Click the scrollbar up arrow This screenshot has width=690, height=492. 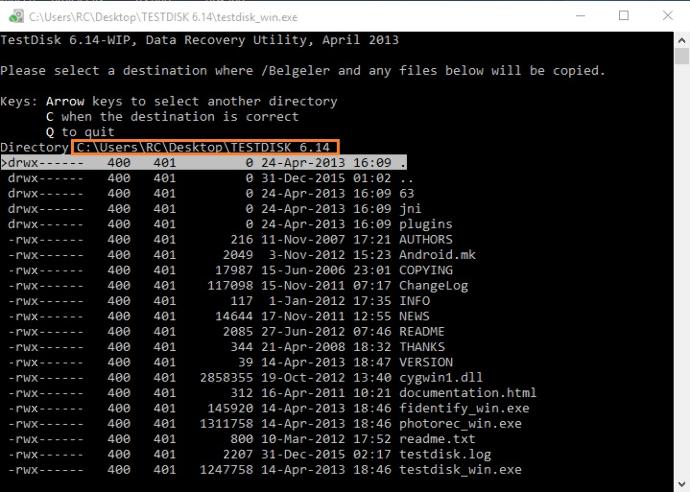(x=682, y=40)
